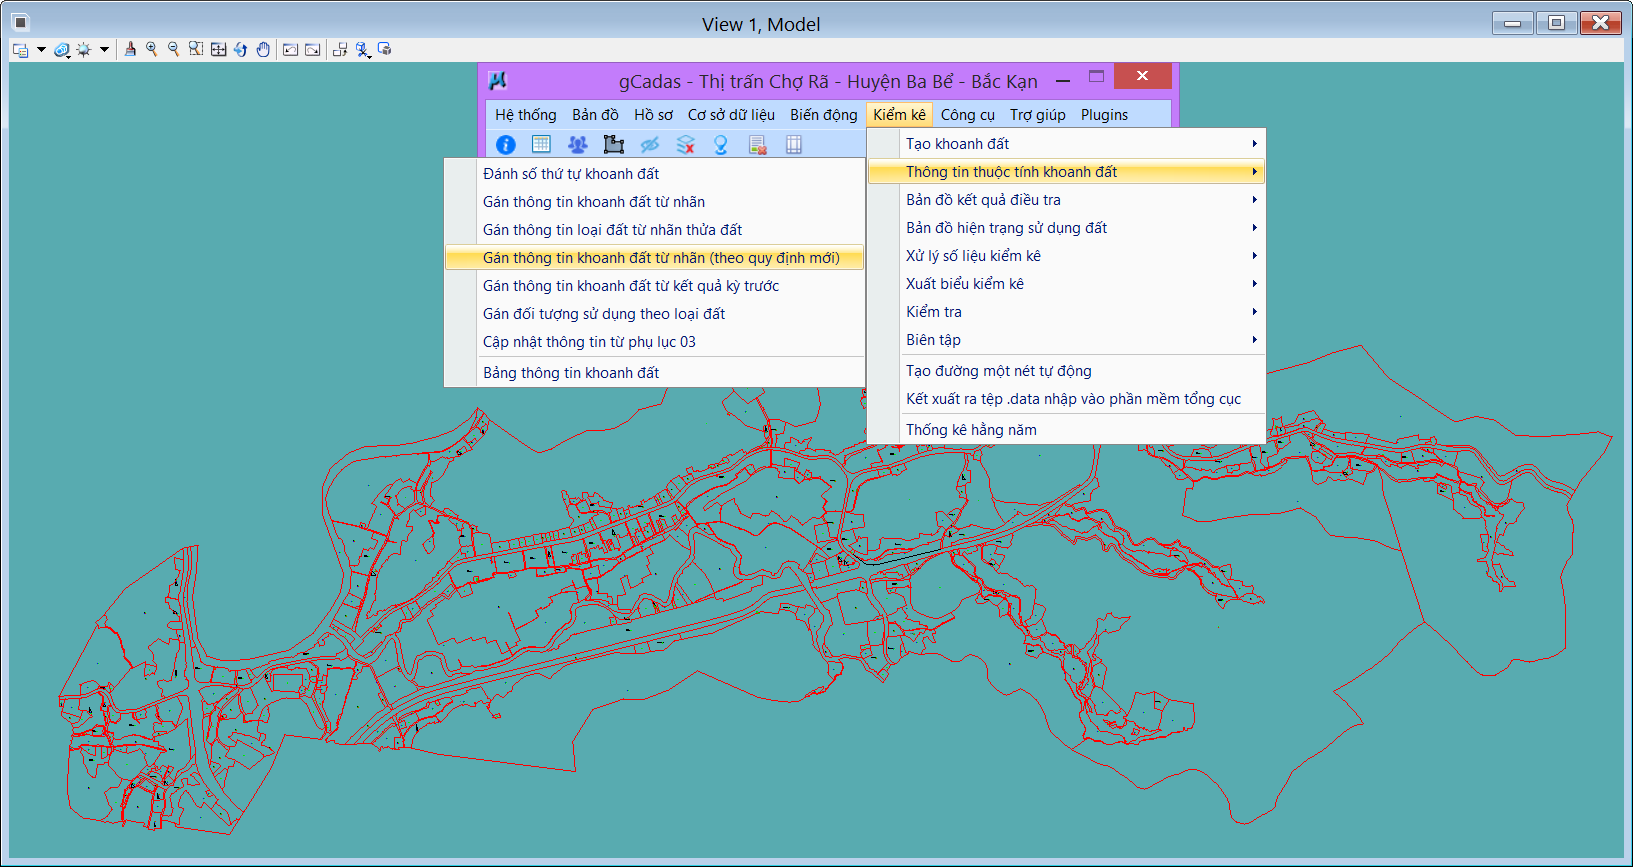The width and height of the screenshot is (1633, 867).
Task: Click the Fit View icon
Action: (x=218, y=49)
